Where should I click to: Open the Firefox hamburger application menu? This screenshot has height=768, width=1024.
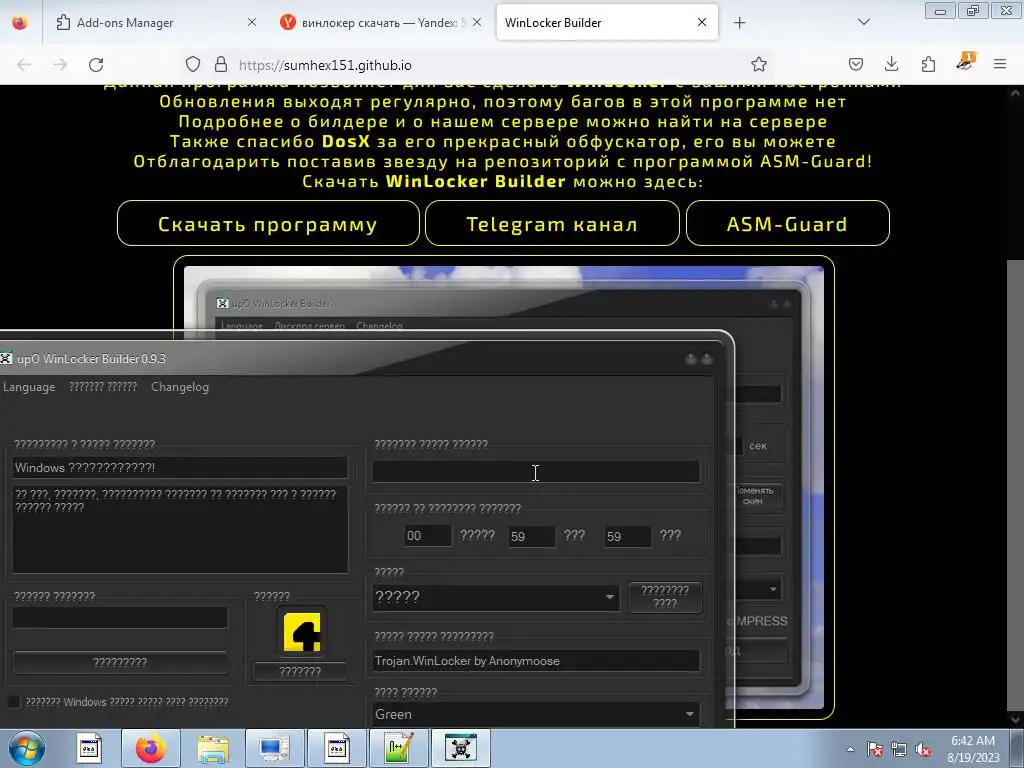1000,65
